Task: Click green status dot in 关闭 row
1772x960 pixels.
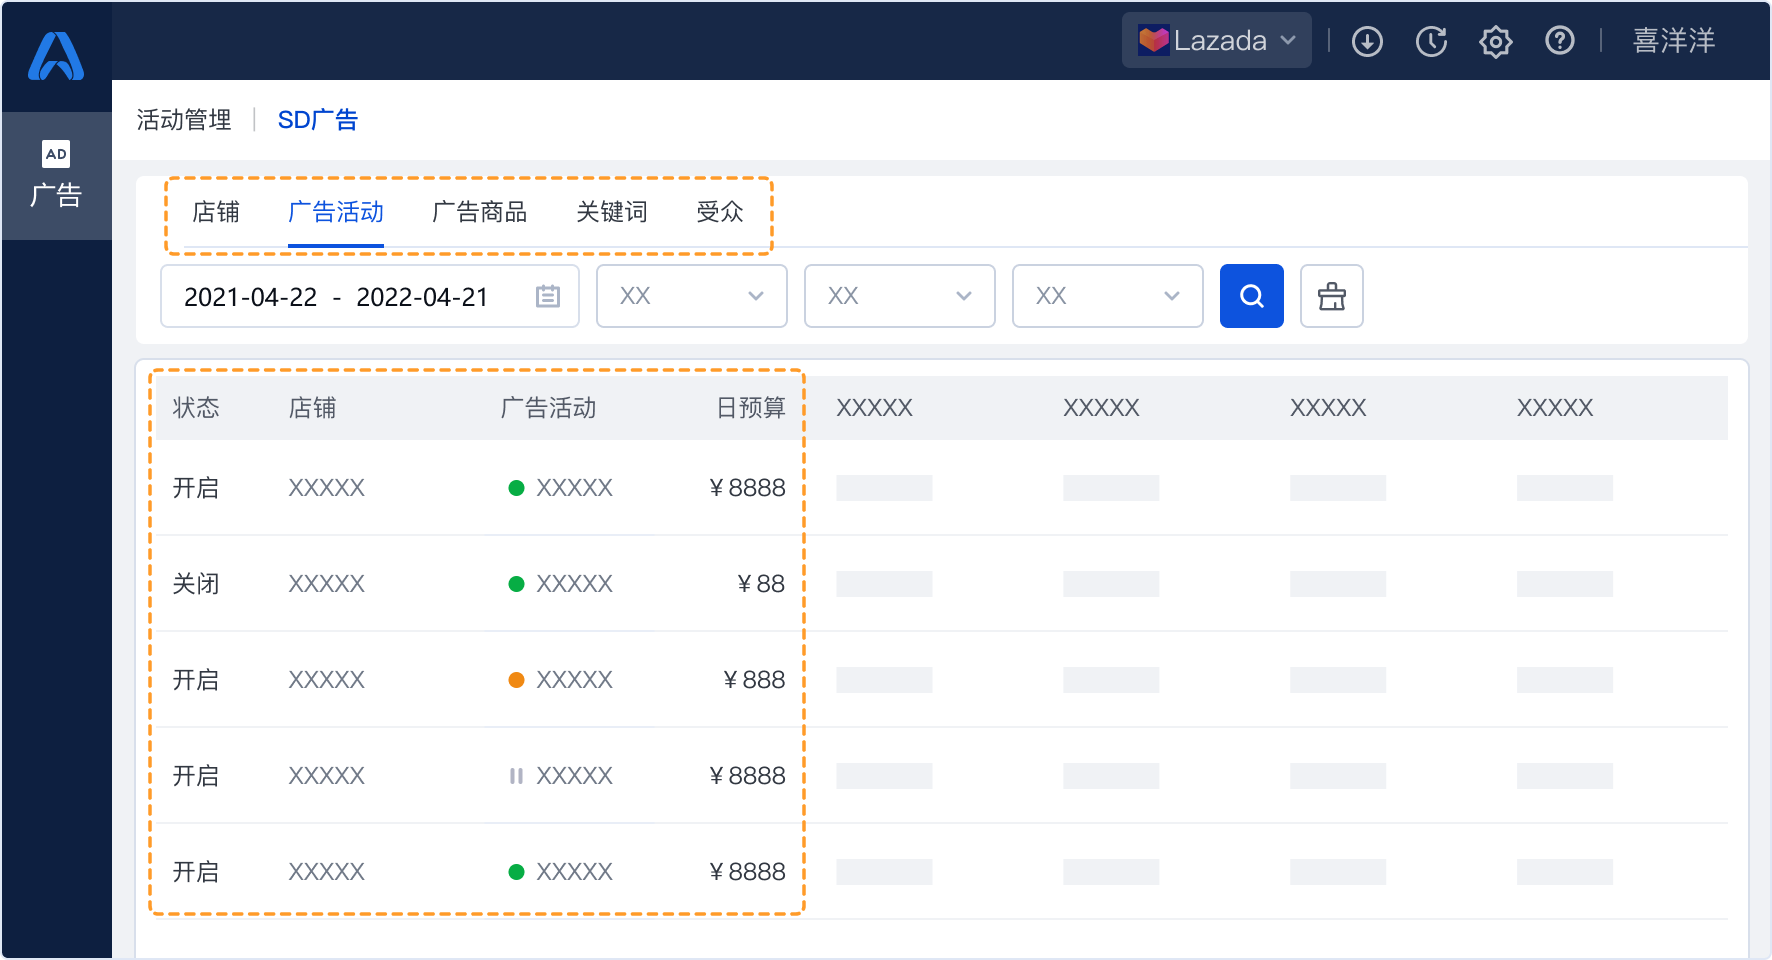Action: [517, 584]
